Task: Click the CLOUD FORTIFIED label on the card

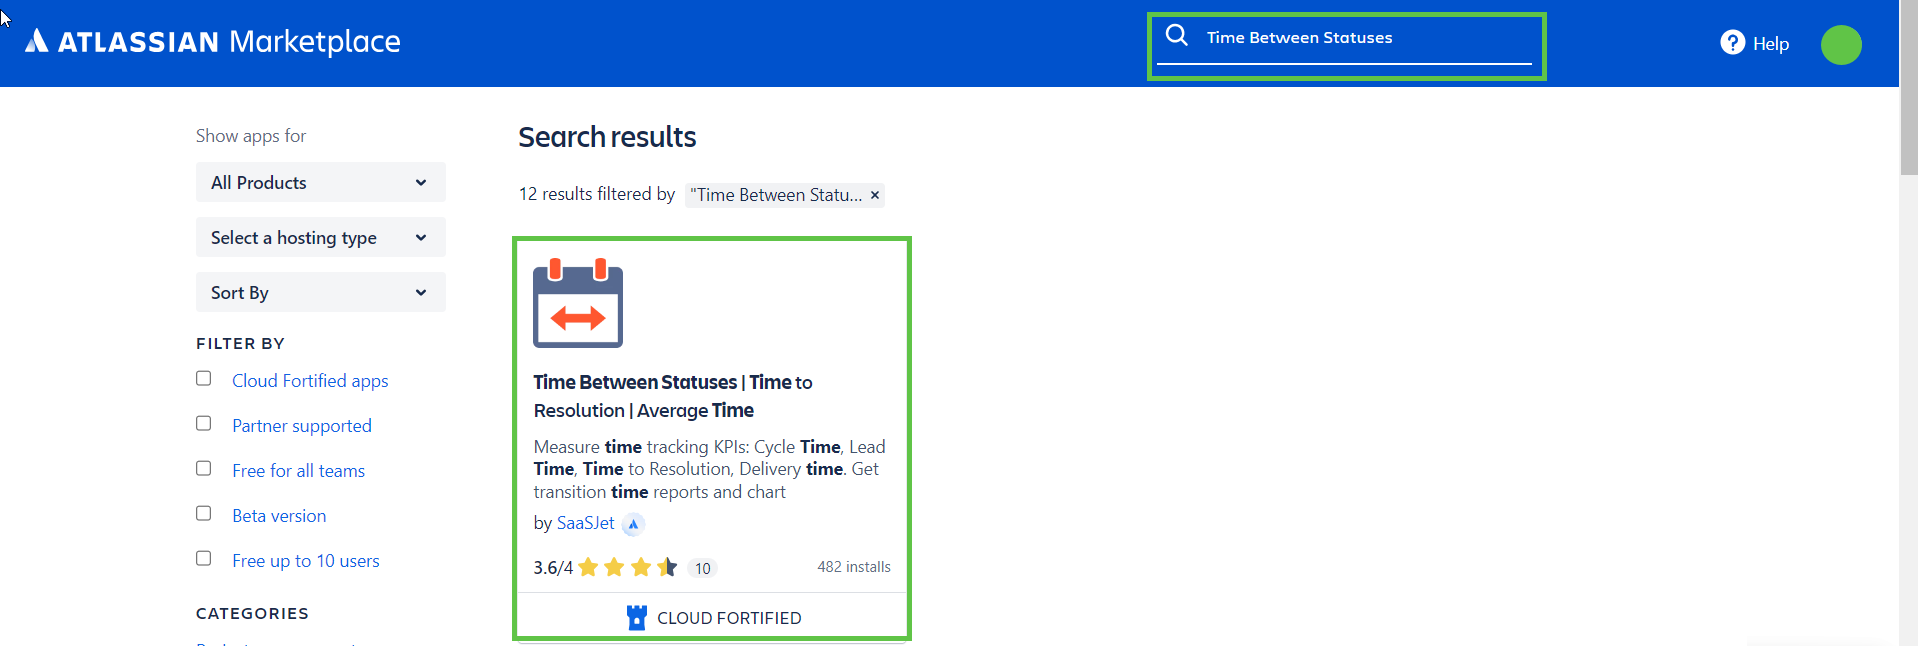Action: point(729,618)
